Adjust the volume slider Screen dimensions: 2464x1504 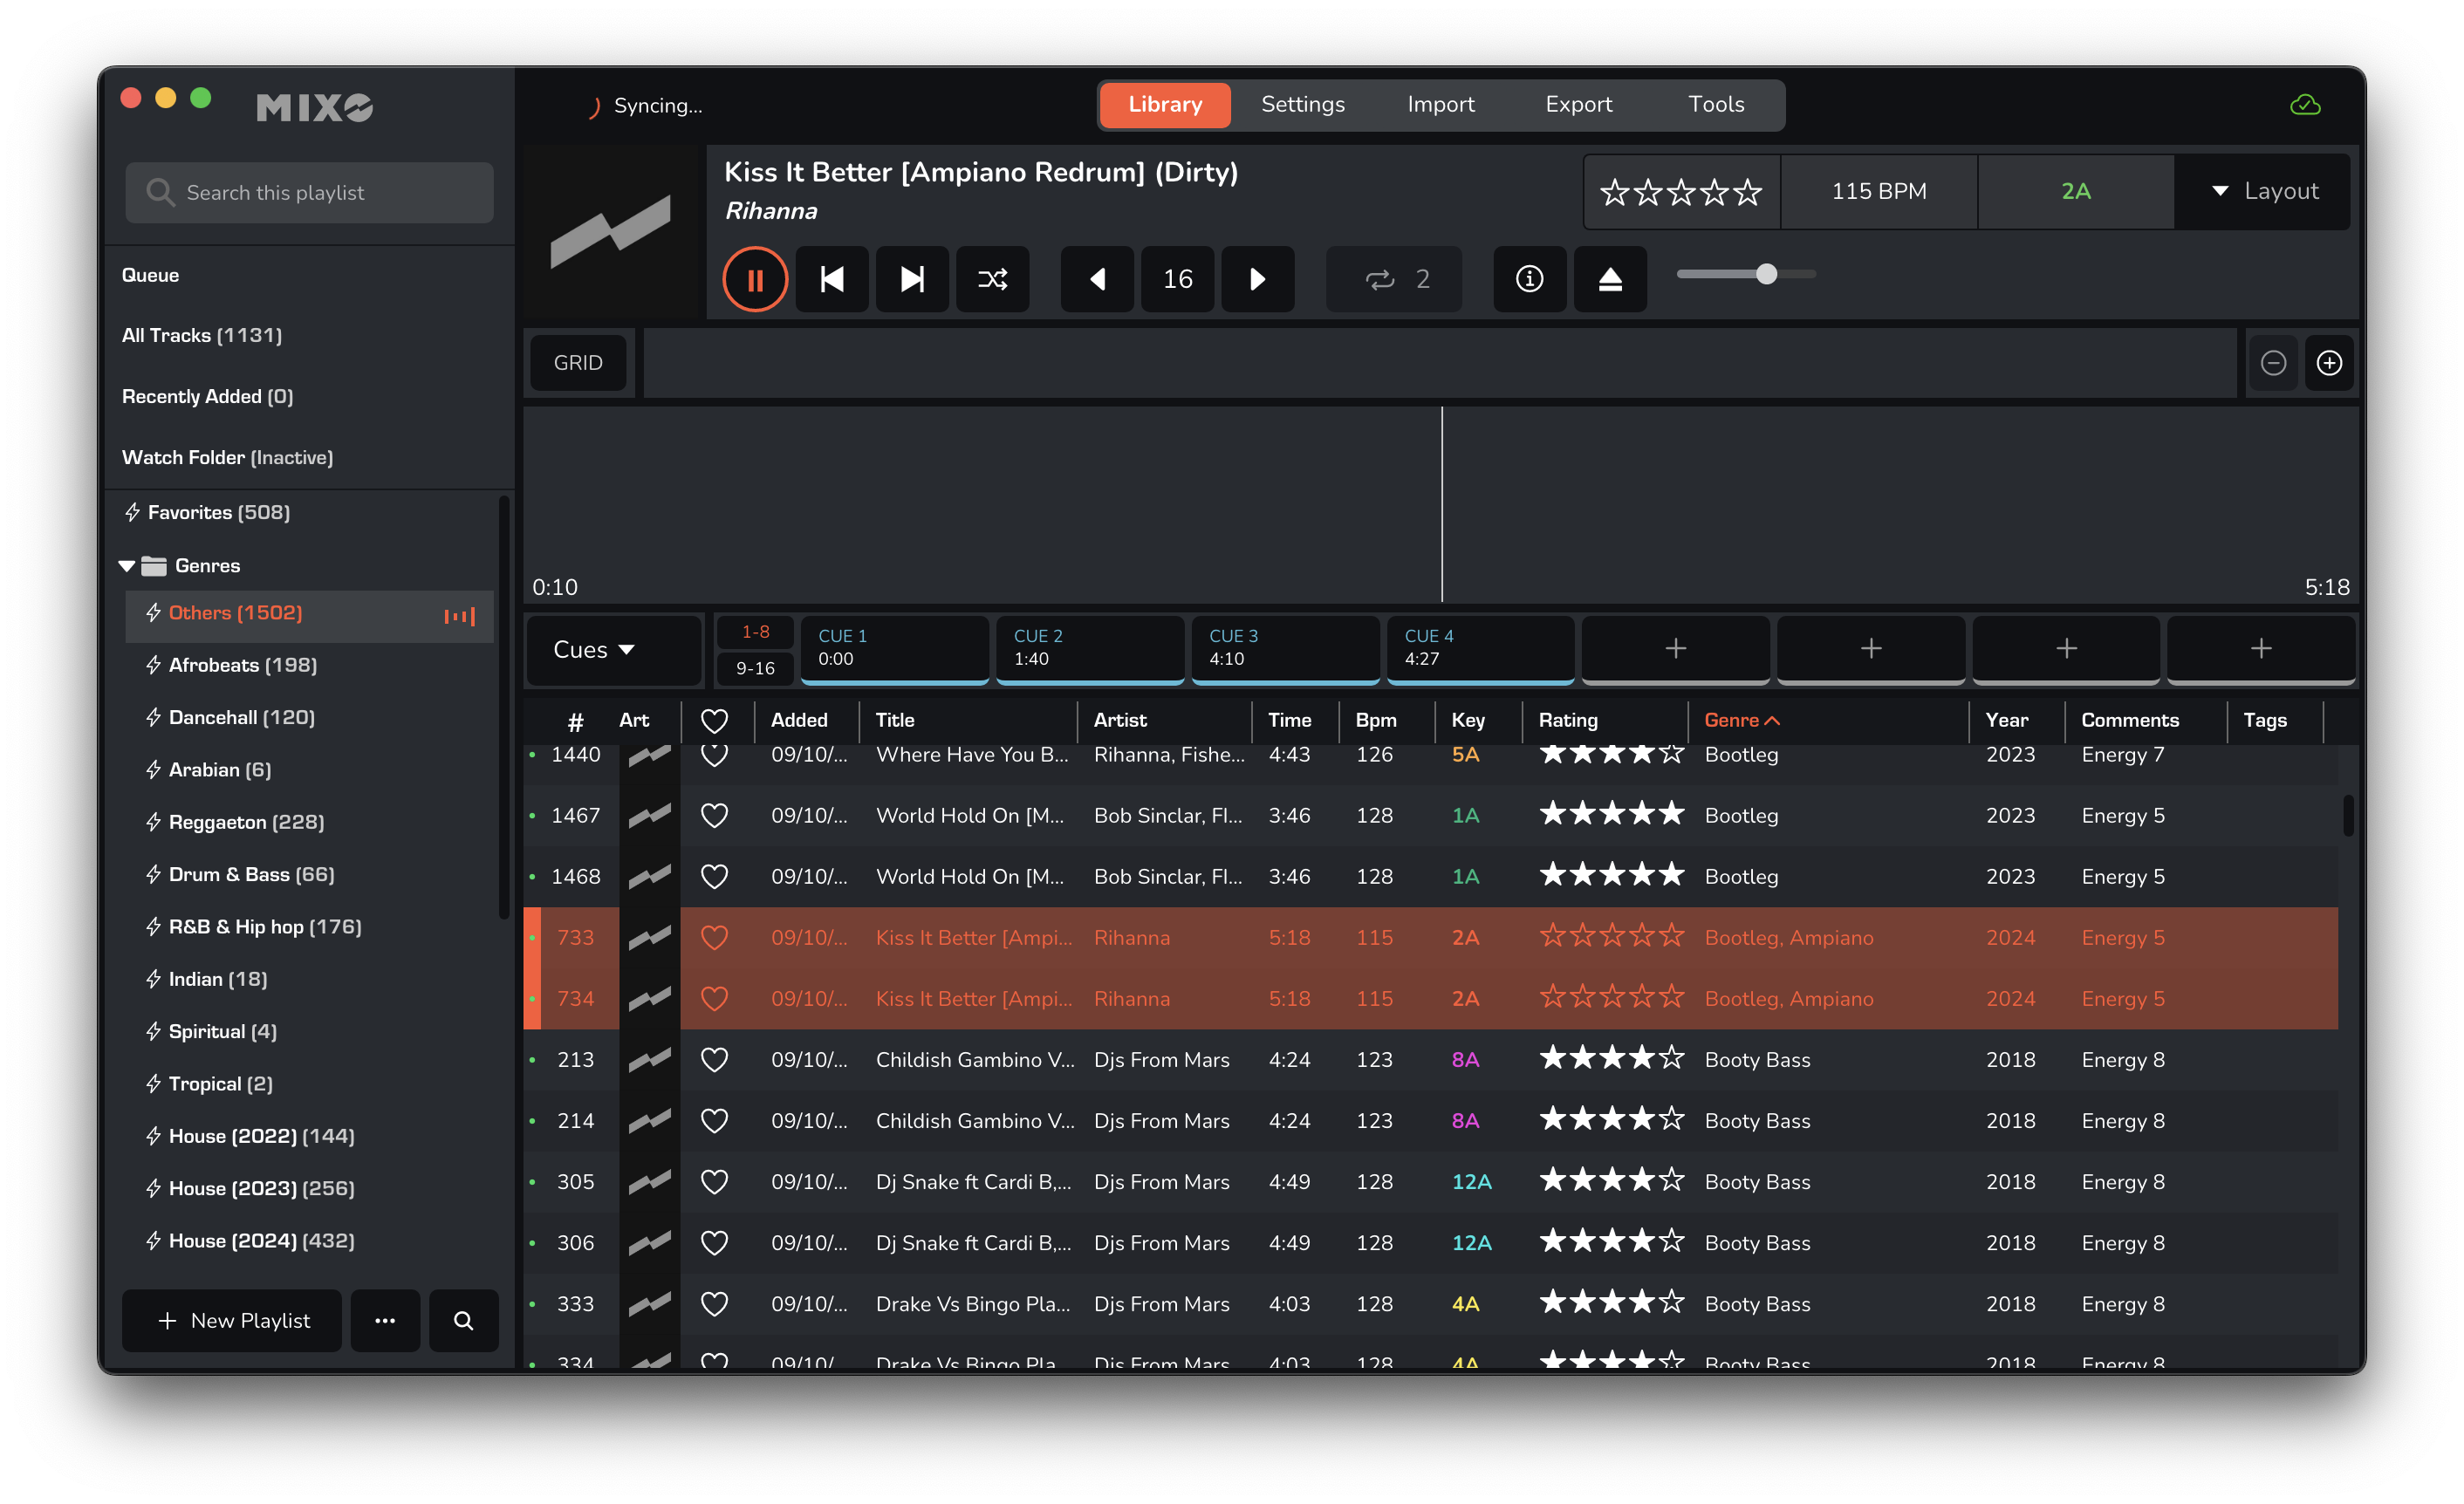1746,274
